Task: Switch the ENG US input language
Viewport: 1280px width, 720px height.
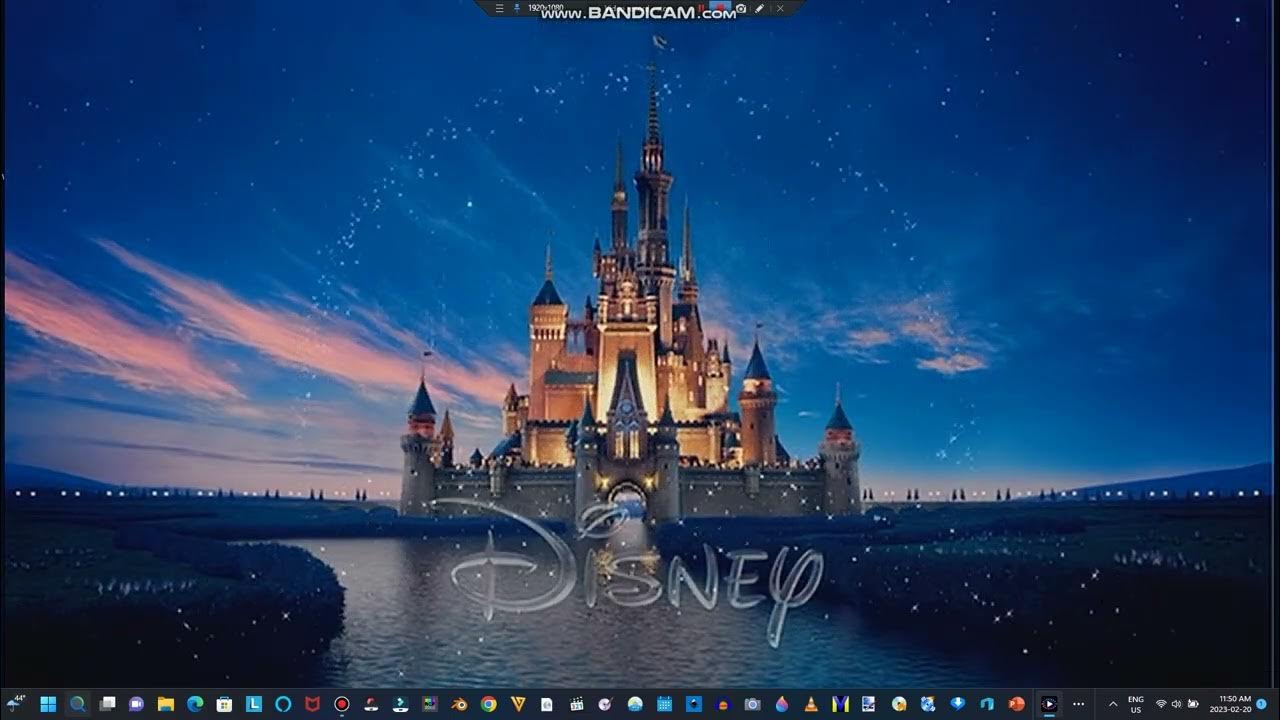Action: click(x=1136, y=704)
